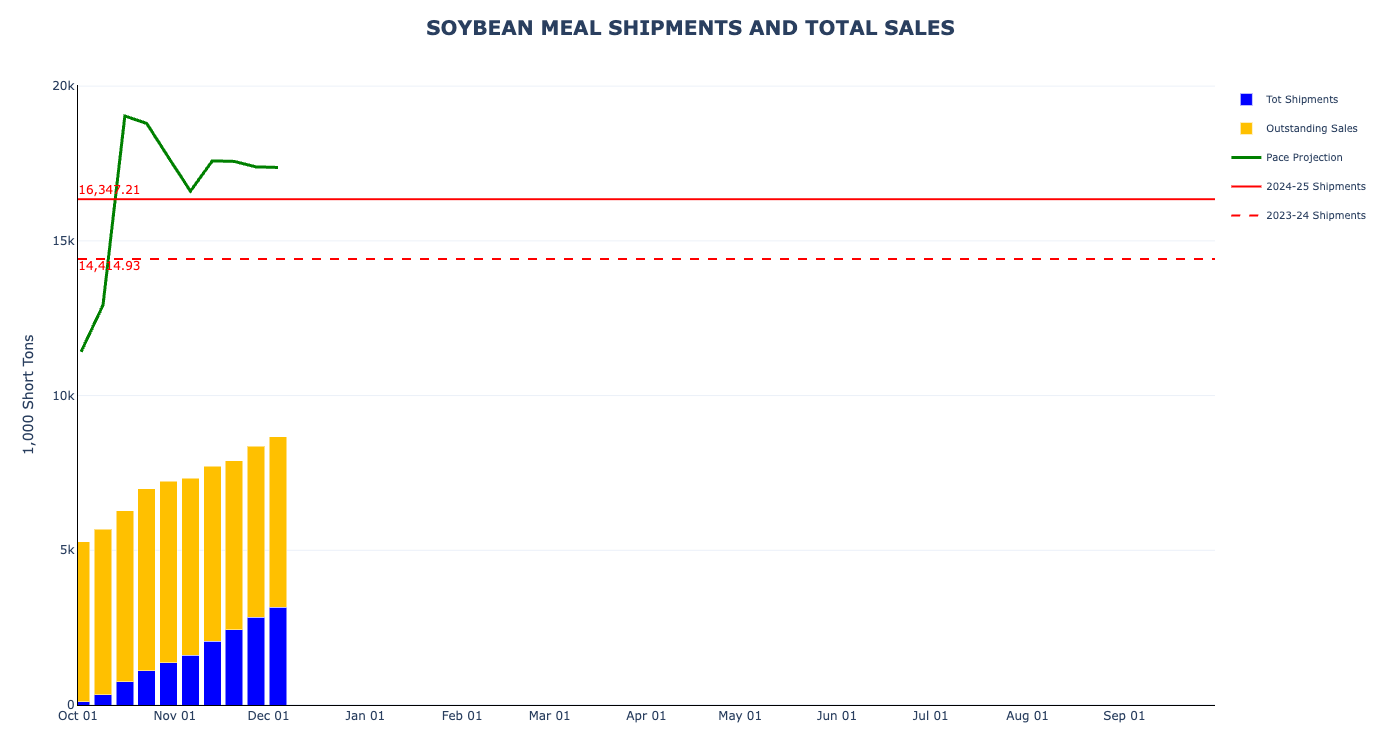1393x755 pixels.
Task: Click the May 01 x-axis tick label
Action: click(740, 716)
